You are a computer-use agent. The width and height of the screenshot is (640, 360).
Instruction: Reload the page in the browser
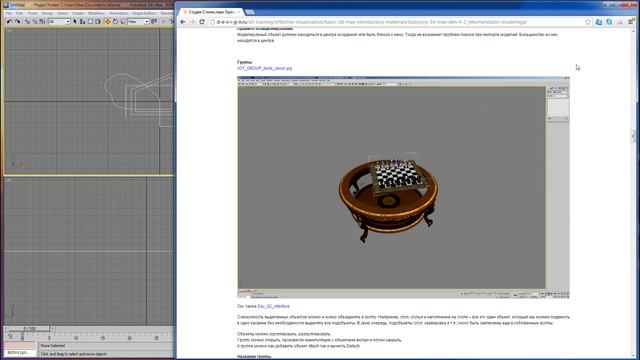[x=202, y=22]
